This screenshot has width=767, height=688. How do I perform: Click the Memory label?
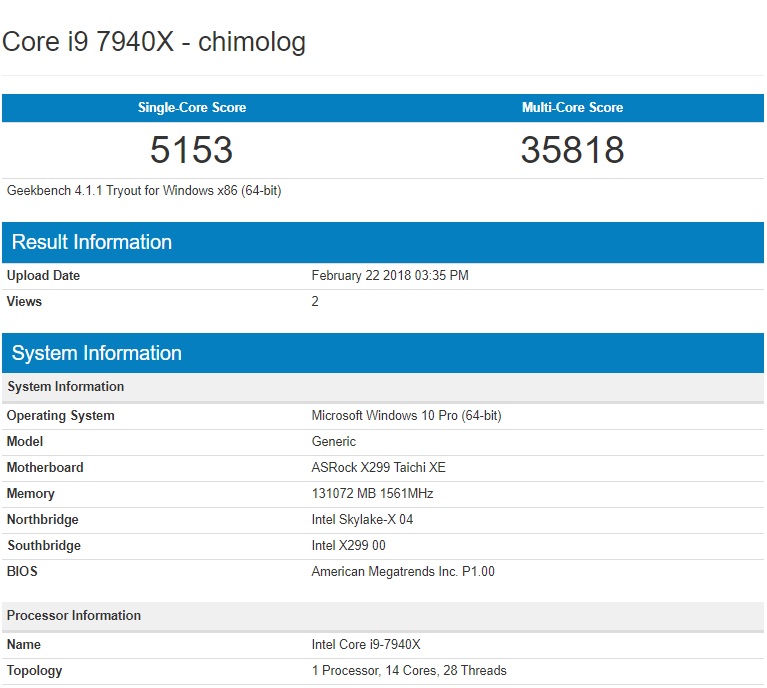(x=30, y=493)
